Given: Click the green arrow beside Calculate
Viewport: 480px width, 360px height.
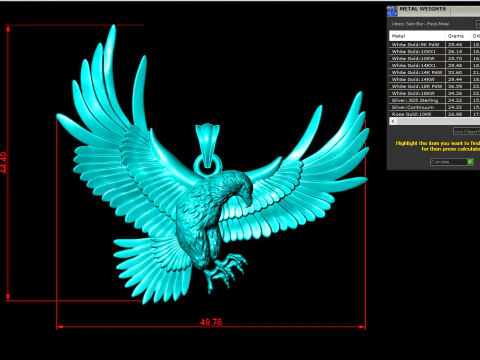Looking at the screenshot, I should tap(470, 162).
